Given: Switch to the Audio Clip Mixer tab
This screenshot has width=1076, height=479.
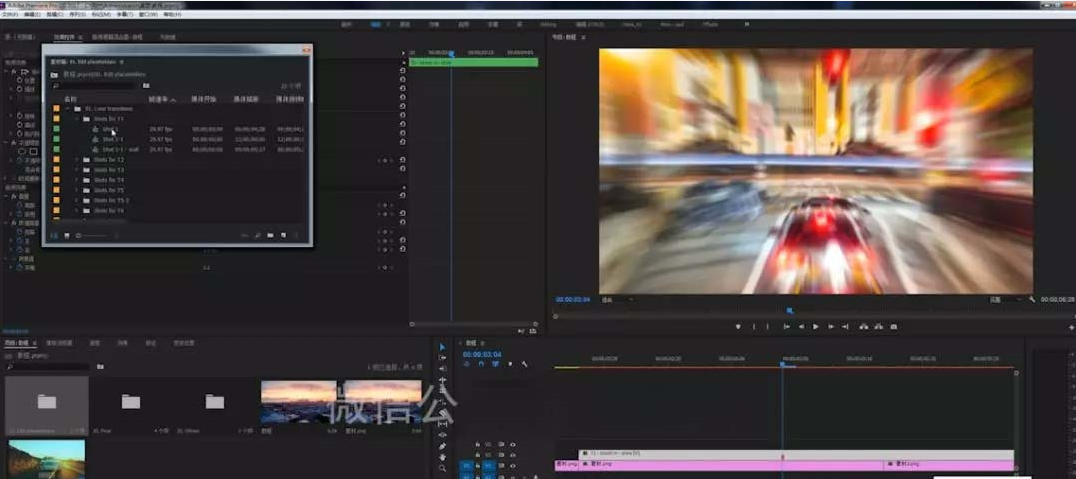Looking at the screenshot, I should point(117,37).
